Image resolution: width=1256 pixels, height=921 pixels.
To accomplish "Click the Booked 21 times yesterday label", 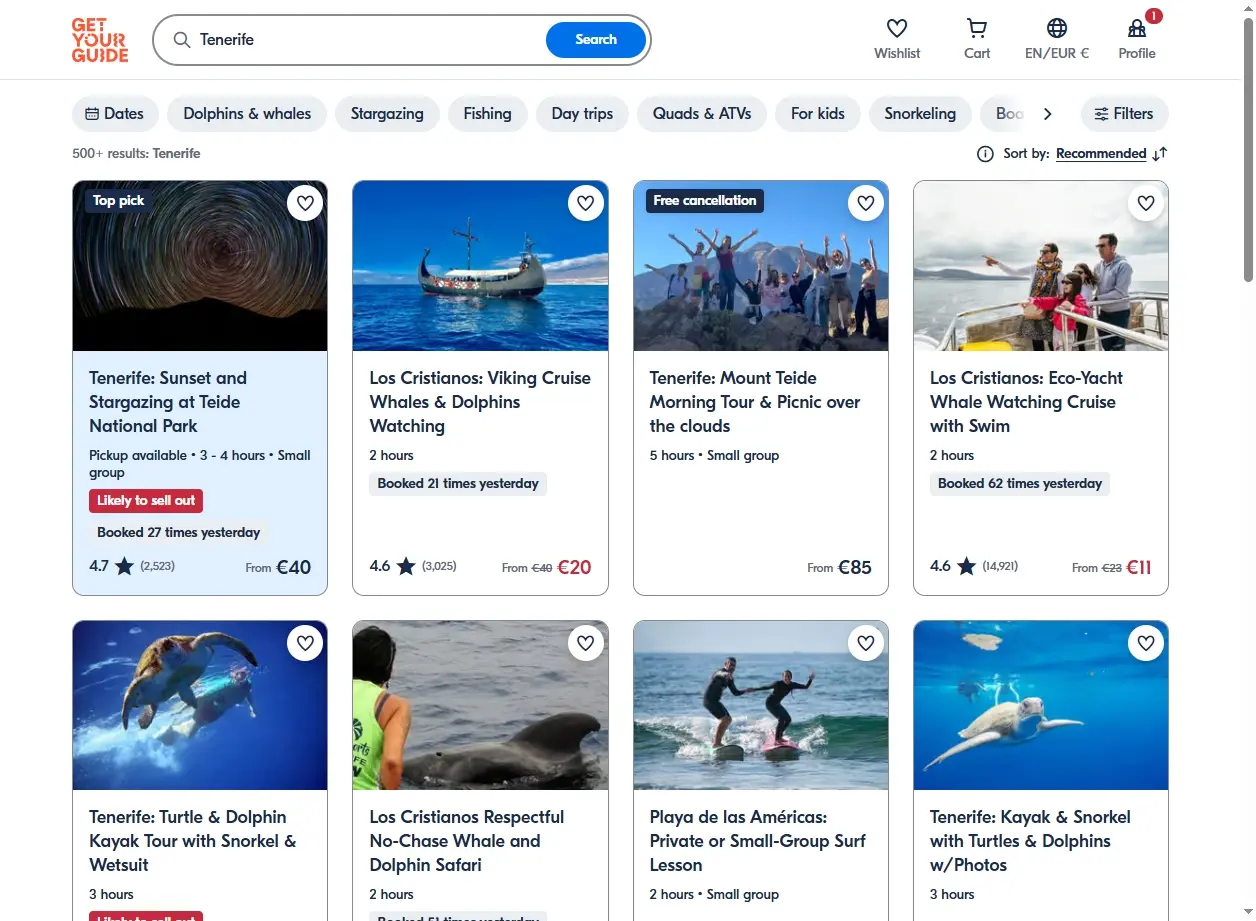I will coord(458,484).
